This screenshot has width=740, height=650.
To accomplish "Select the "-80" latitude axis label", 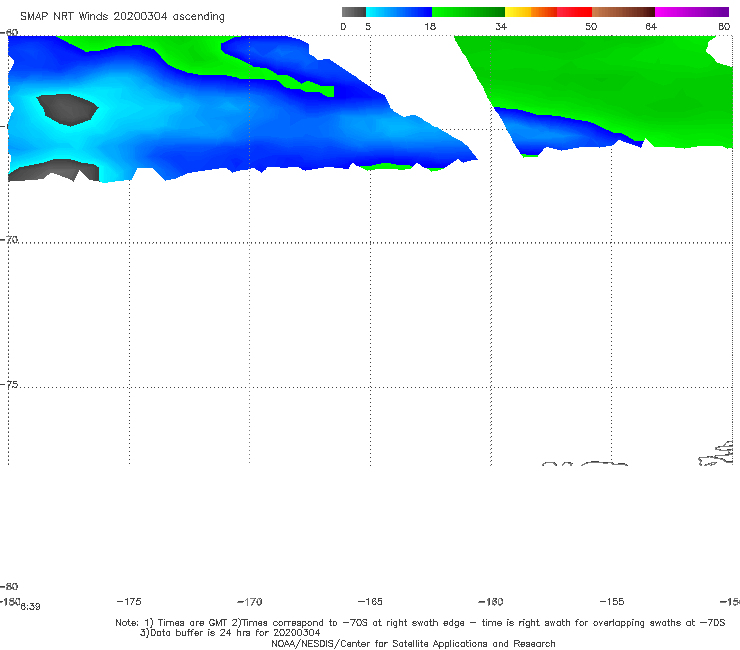I will pos(9,586).
